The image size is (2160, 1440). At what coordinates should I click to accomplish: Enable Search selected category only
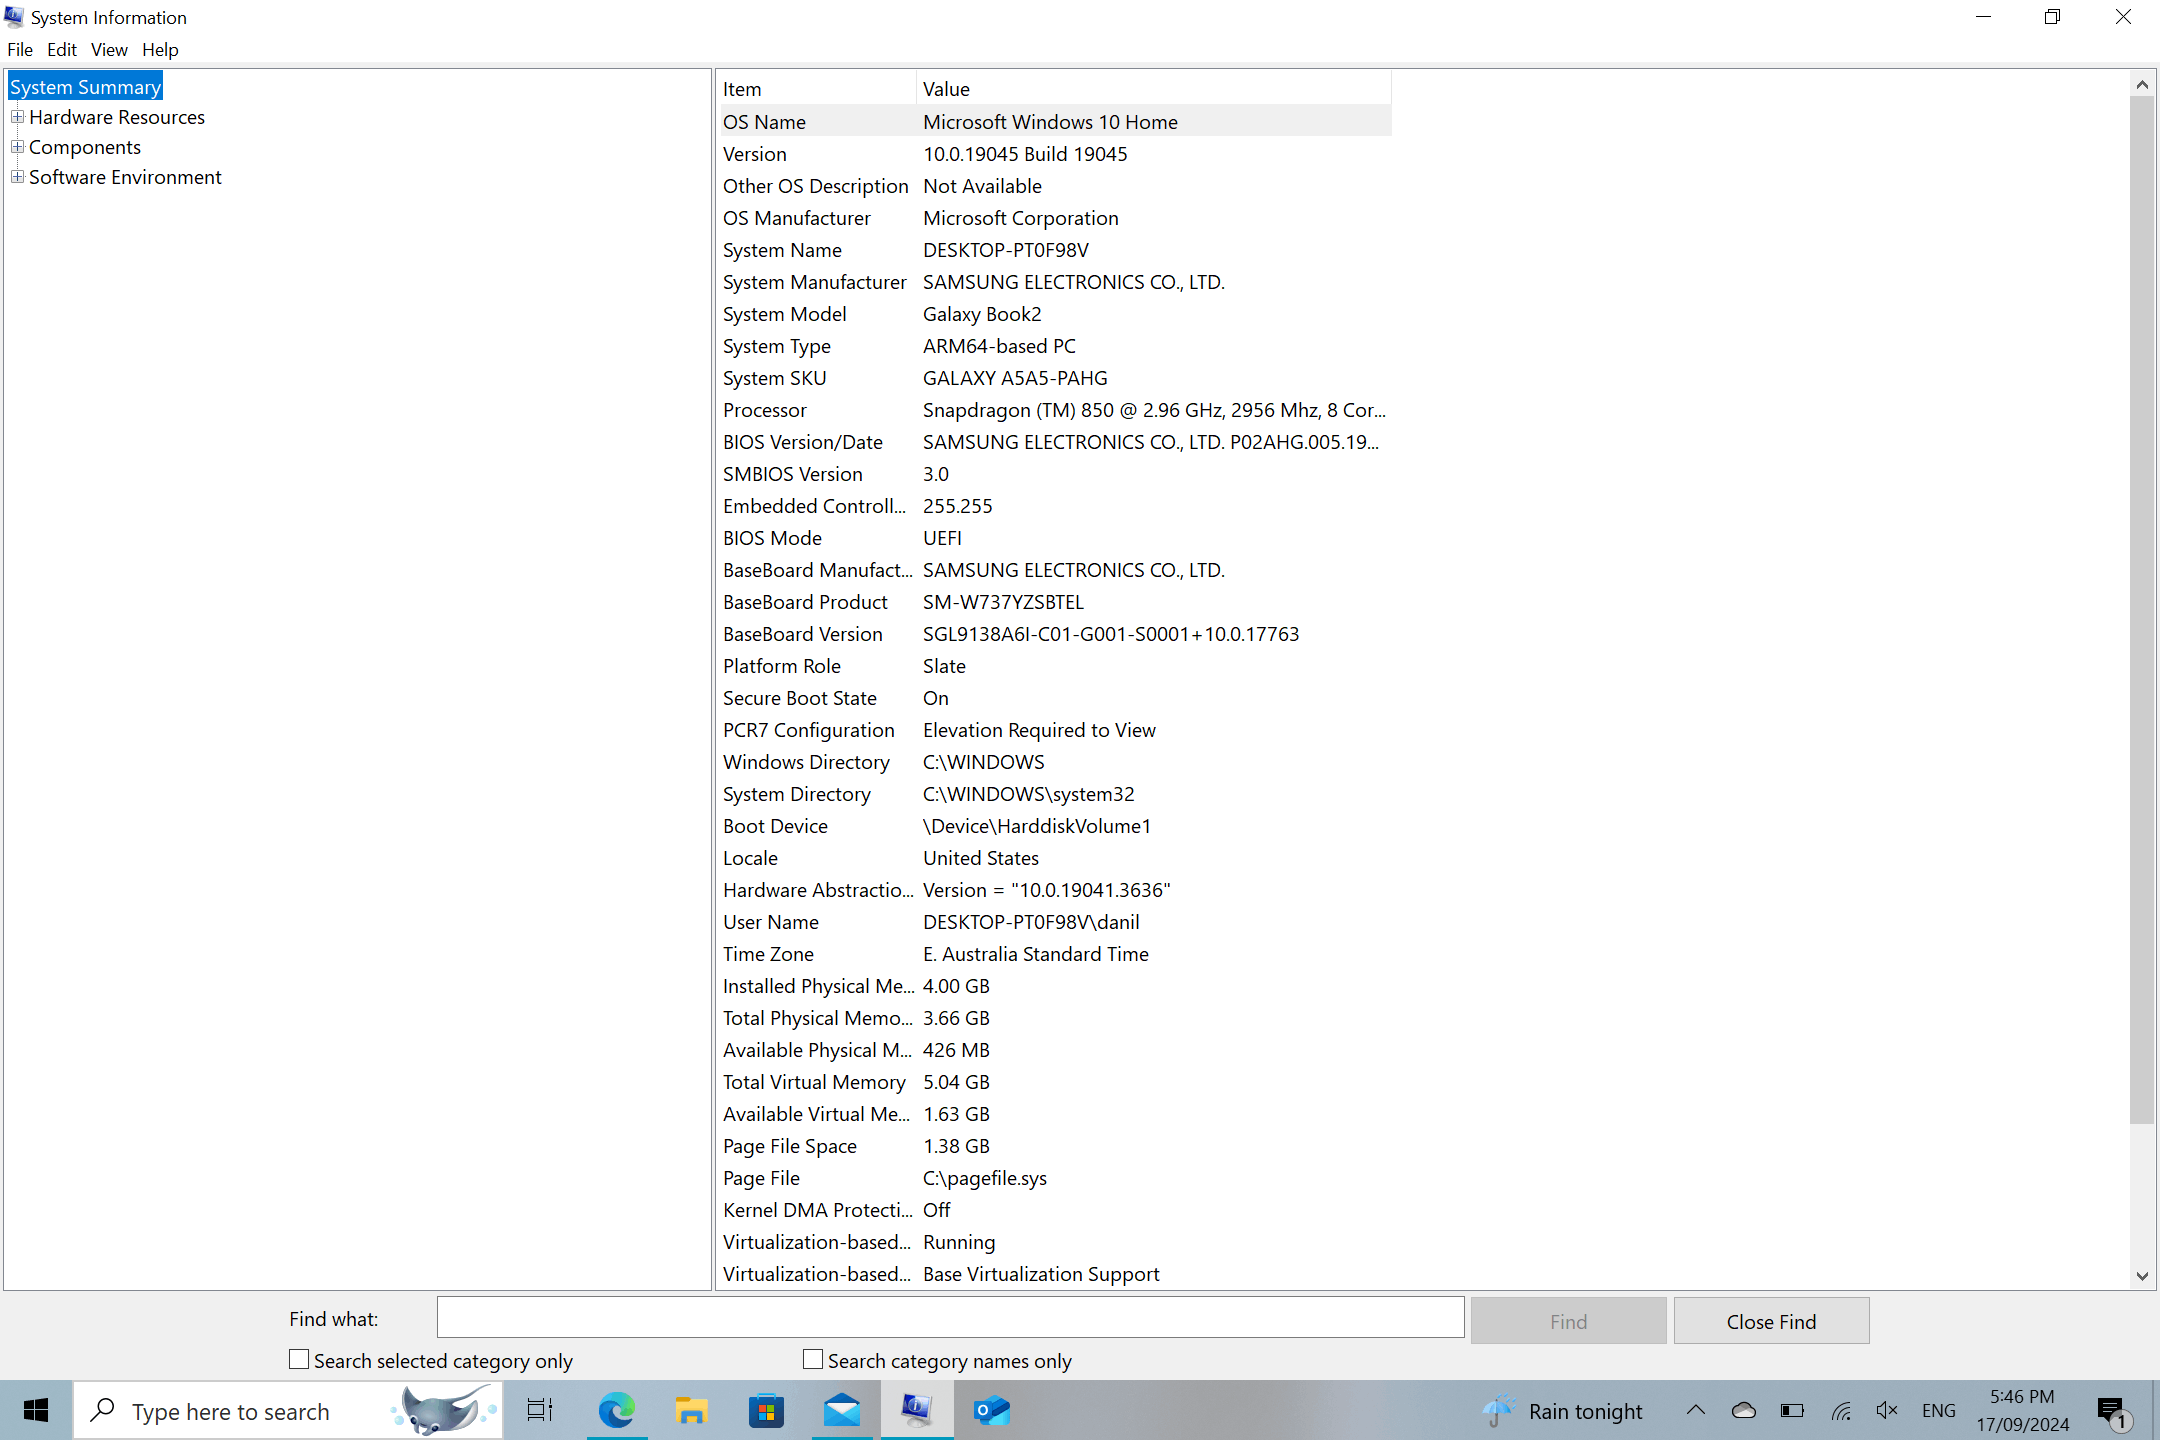pyautogui.click(x=299, y=1360)
